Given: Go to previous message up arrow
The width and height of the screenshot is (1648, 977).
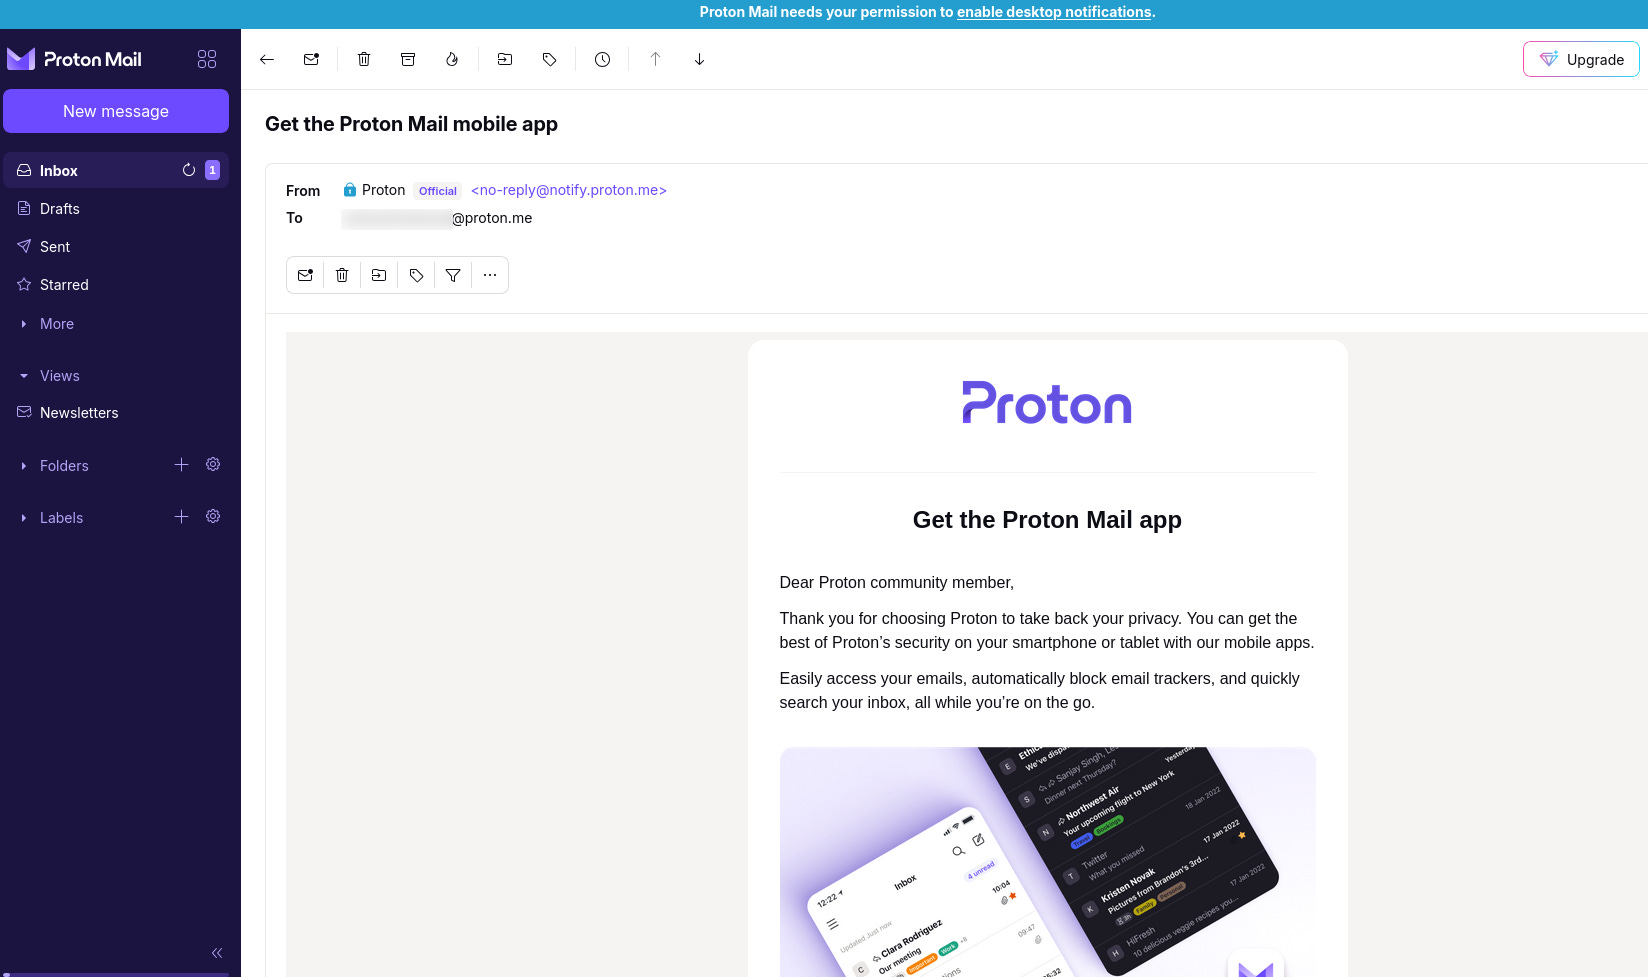Looking at the screenshot, I should tap(655, 59).
